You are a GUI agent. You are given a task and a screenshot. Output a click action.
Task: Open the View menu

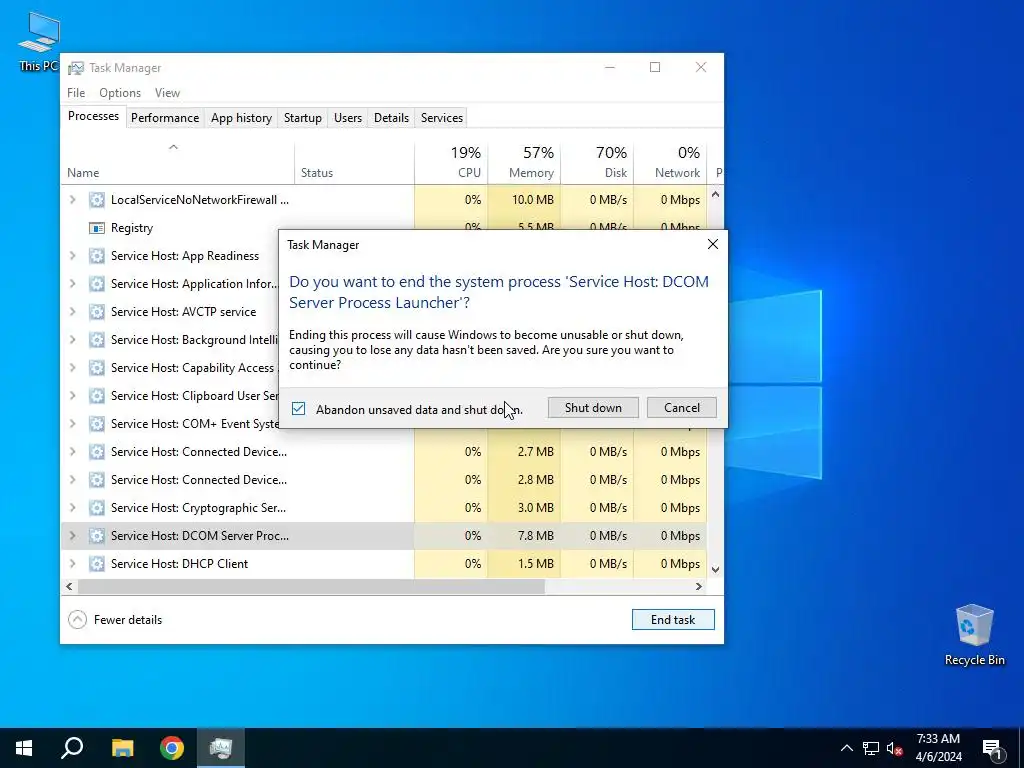(x=167, y=93)
